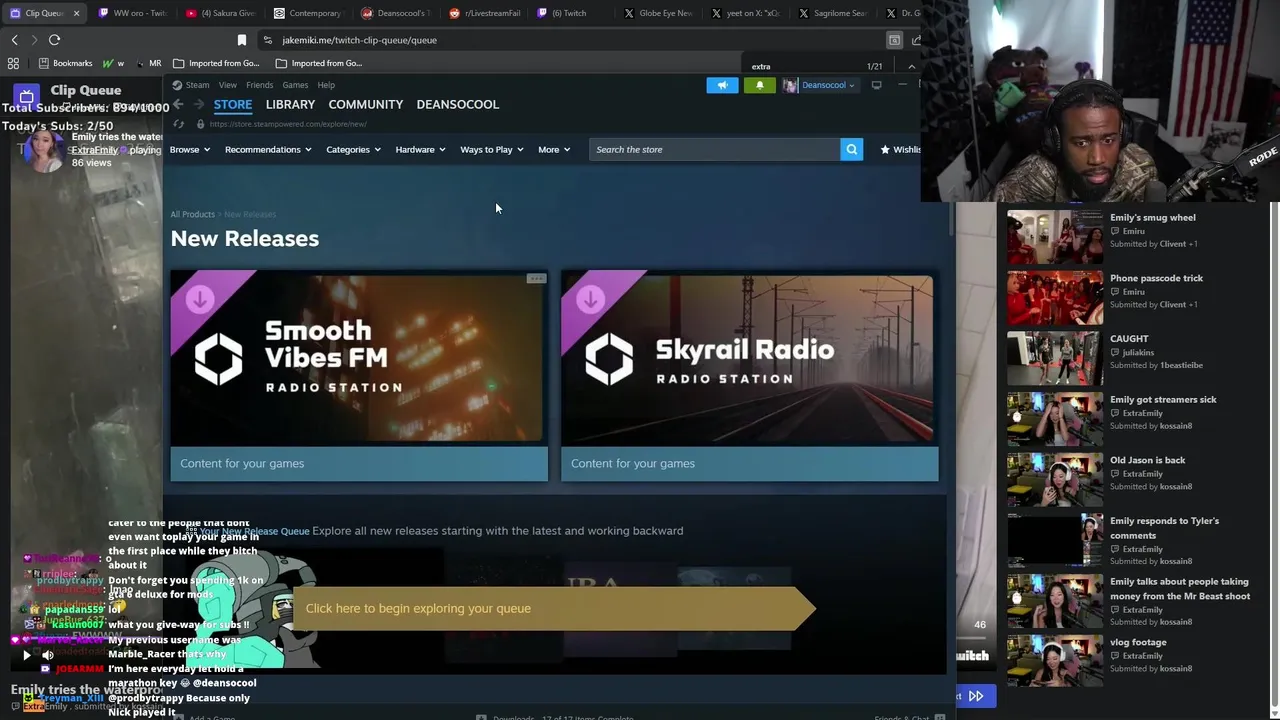Click 'Click here to begin exploring your queue'
Screen dimensions: 1280x720
(x=556, y=608)
